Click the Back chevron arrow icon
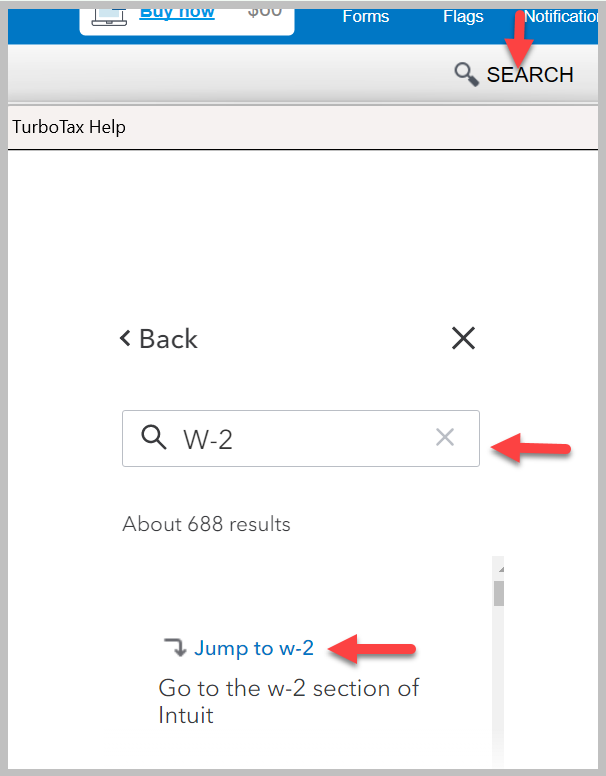Viewport: 606px width, 776px height. click(x=125, y=338)
